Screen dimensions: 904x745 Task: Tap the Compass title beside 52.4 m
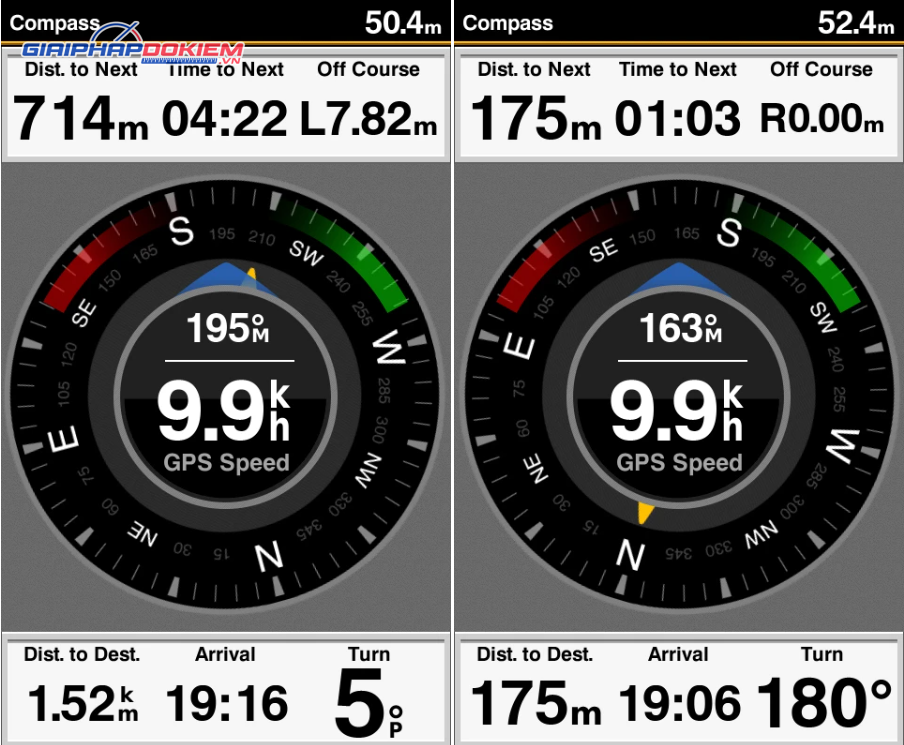pos(507,23)
